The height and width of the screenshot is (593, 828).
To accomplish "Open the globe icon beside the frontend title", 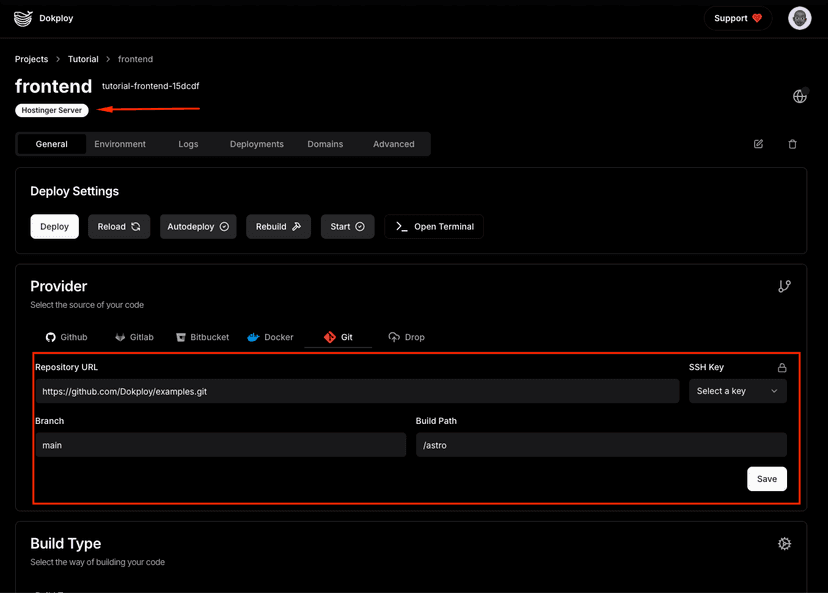I will coord(799,96).
